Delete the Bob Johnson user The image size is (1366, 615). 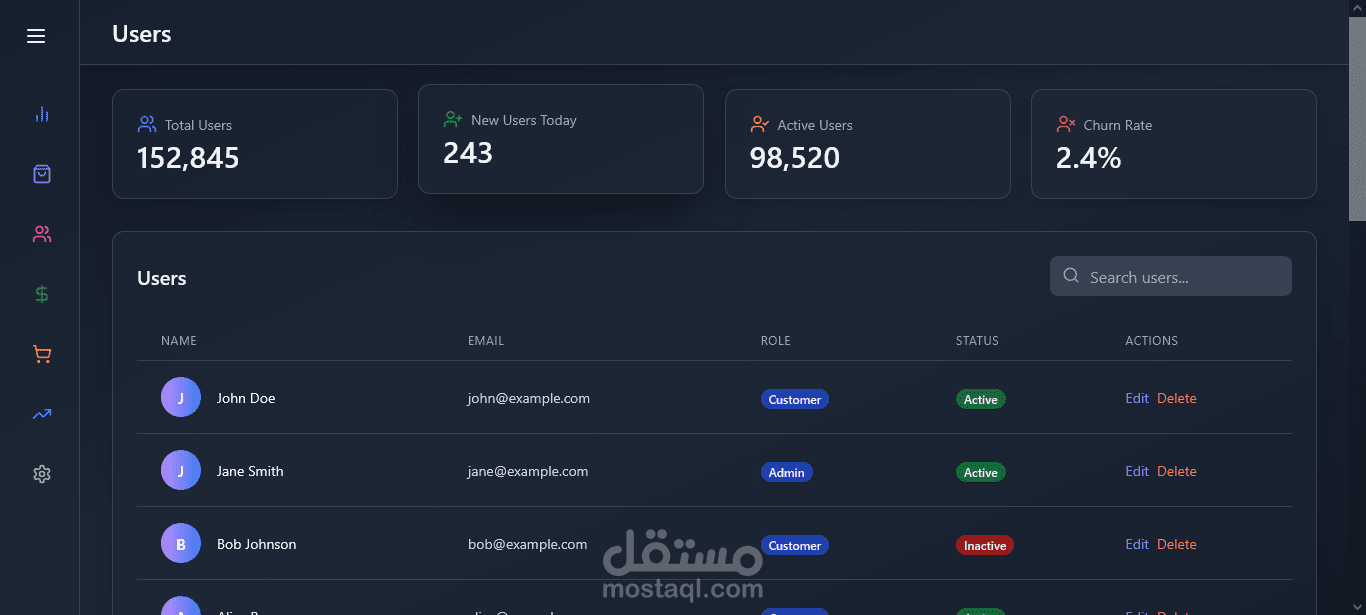click(x=1177, y=544)
